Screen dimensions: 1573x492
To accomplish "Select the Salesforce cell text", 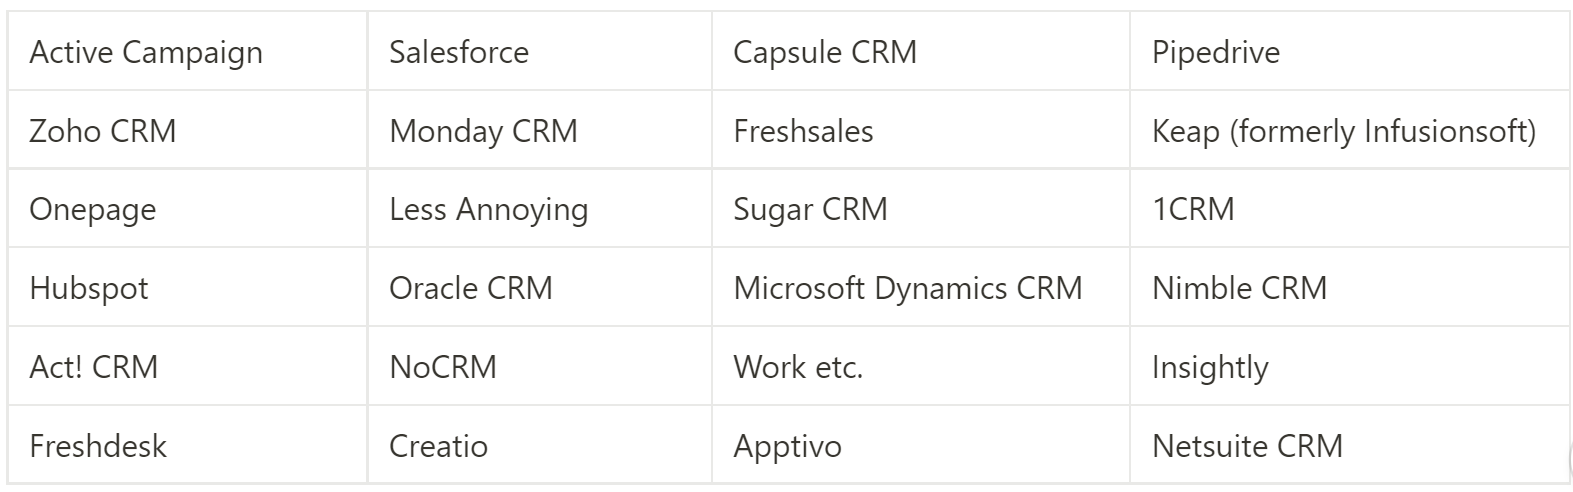I will 459,53.
